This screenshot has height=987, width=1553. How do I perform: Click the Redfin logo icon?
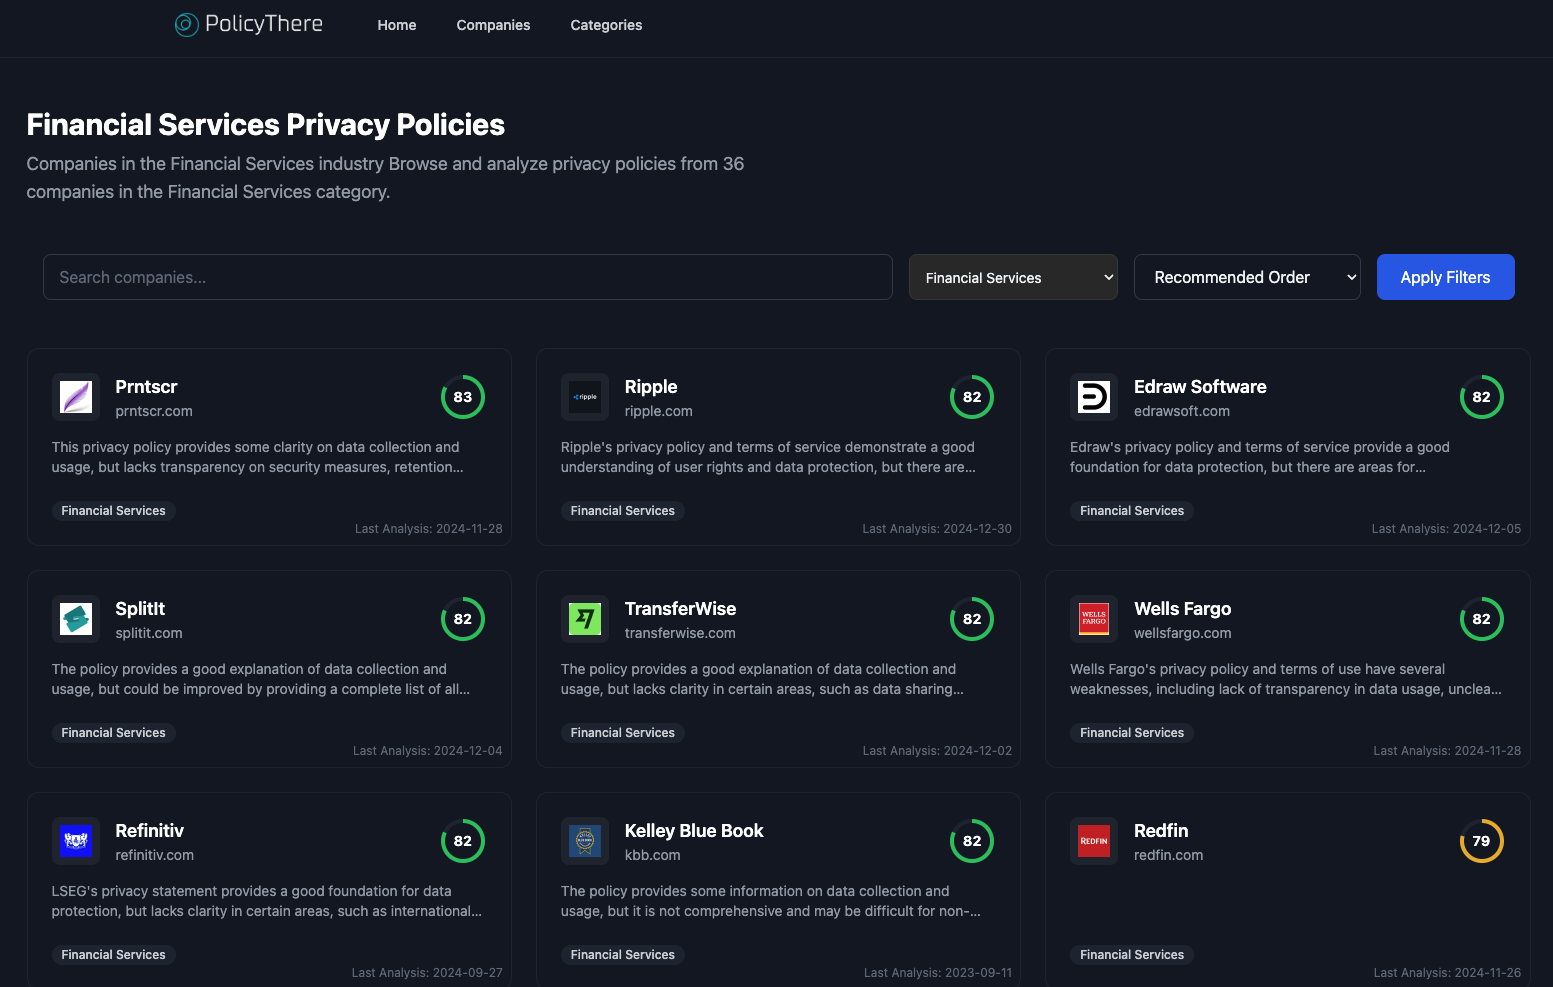coord(1094,841)
